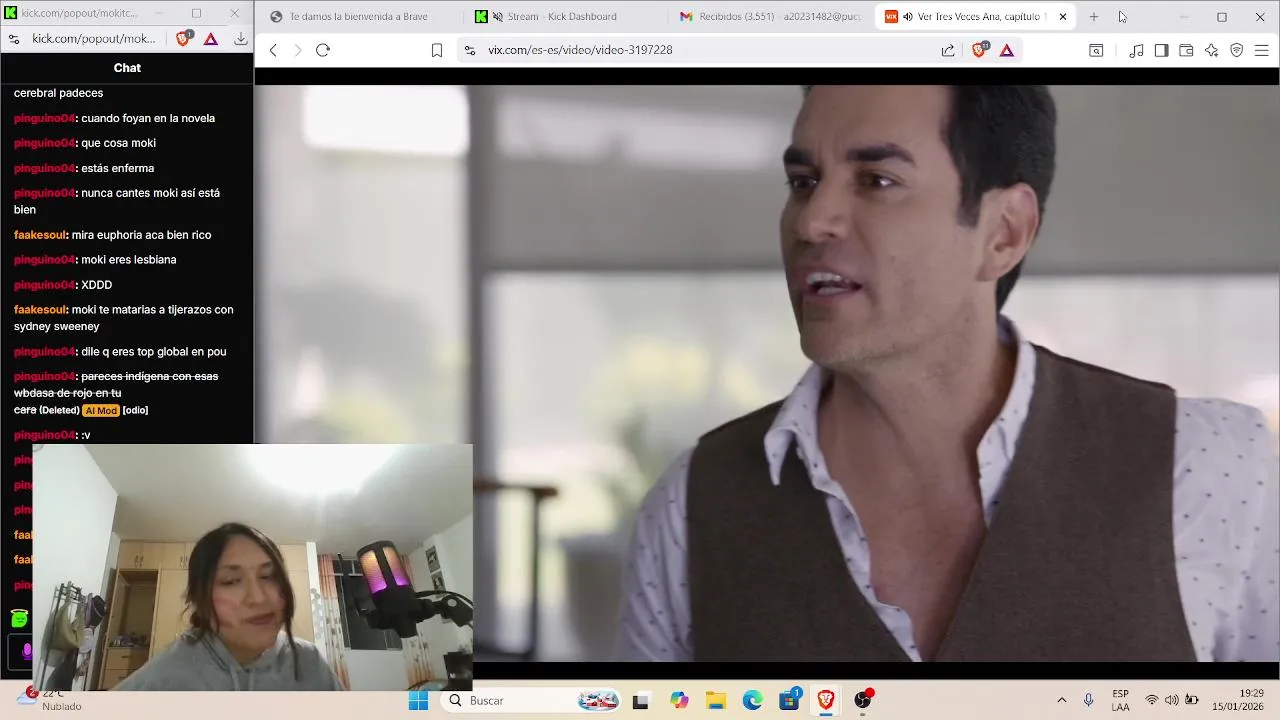Switch to Te damos la bienvenida a Brave tab
The image size is (1280, 720).
(x=358, y=17)
